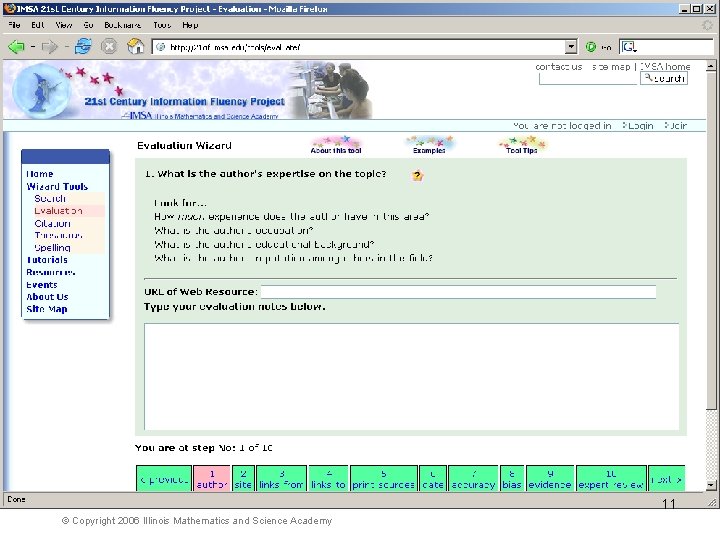The height and width of the screenshot is (540, 720).
Task: Open the About this tool icon
Action: pyautogui.click(x=336, y=145)
